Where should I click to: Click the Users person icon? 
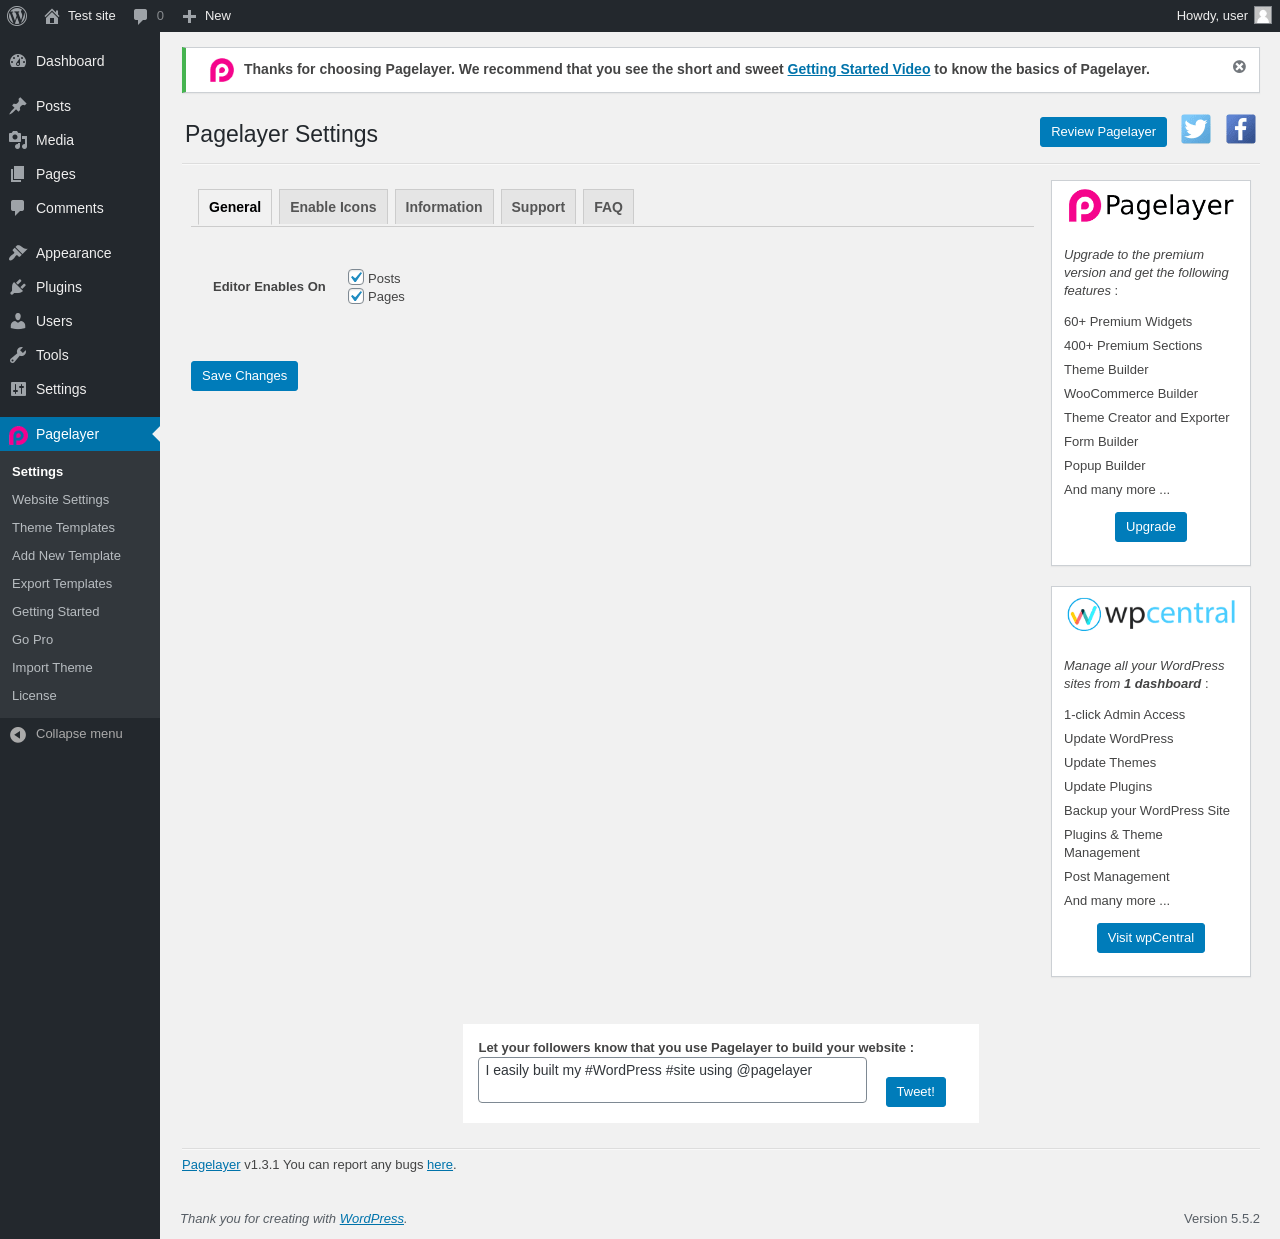coord(18,321)
